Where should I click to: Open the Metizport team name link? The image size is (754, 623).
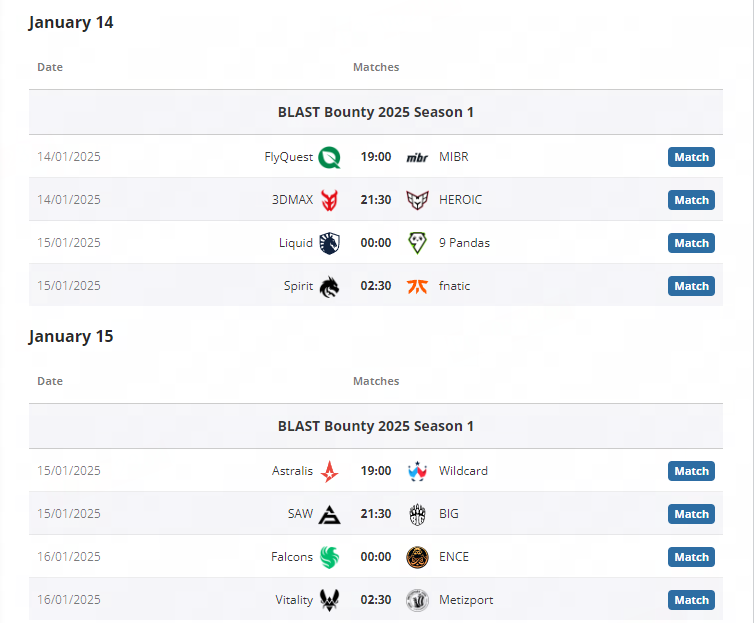(x=466, y=600)
